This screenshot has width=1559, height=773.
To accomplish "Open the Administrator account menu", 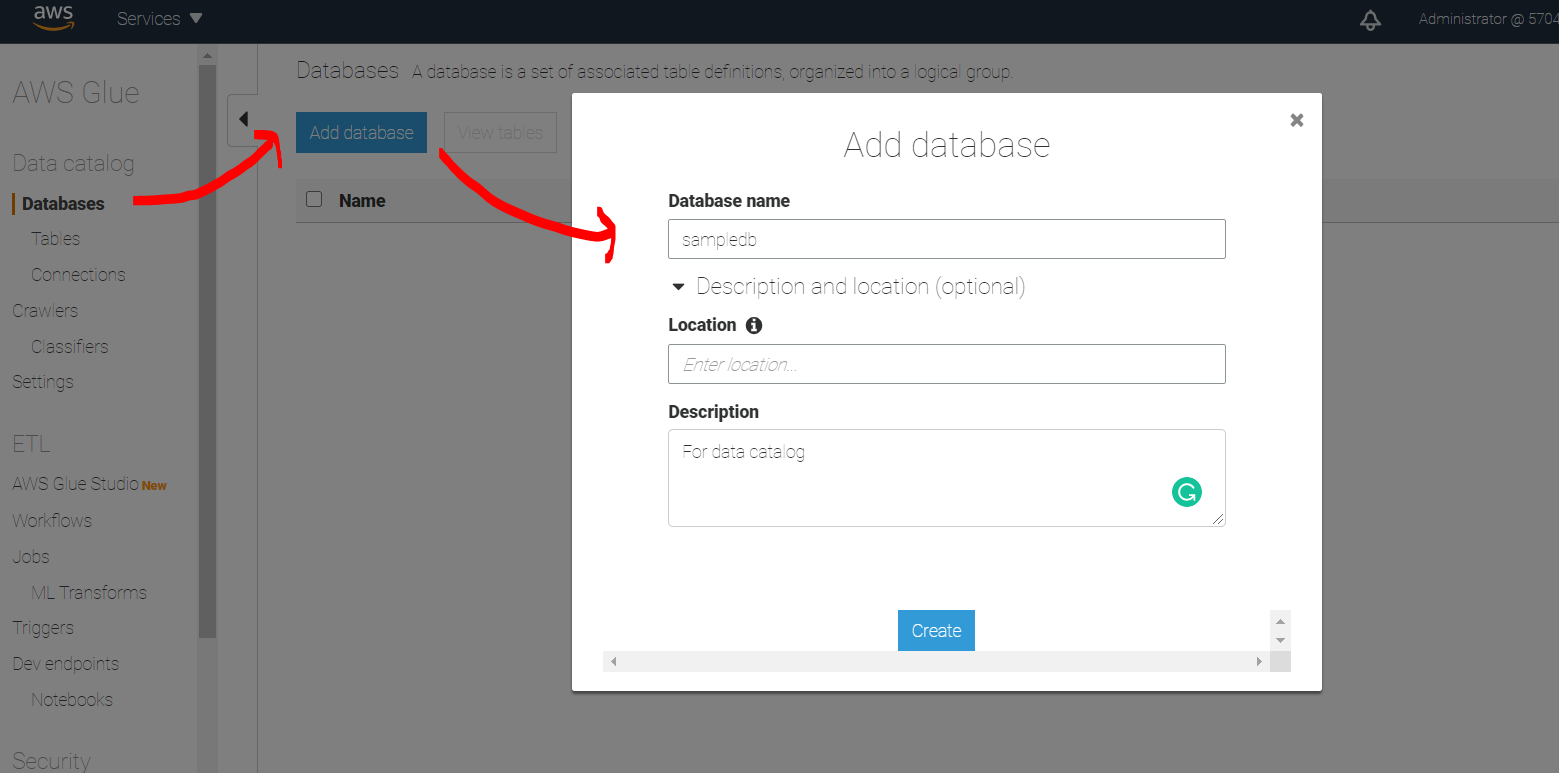I will click(x=1486, y=19).
